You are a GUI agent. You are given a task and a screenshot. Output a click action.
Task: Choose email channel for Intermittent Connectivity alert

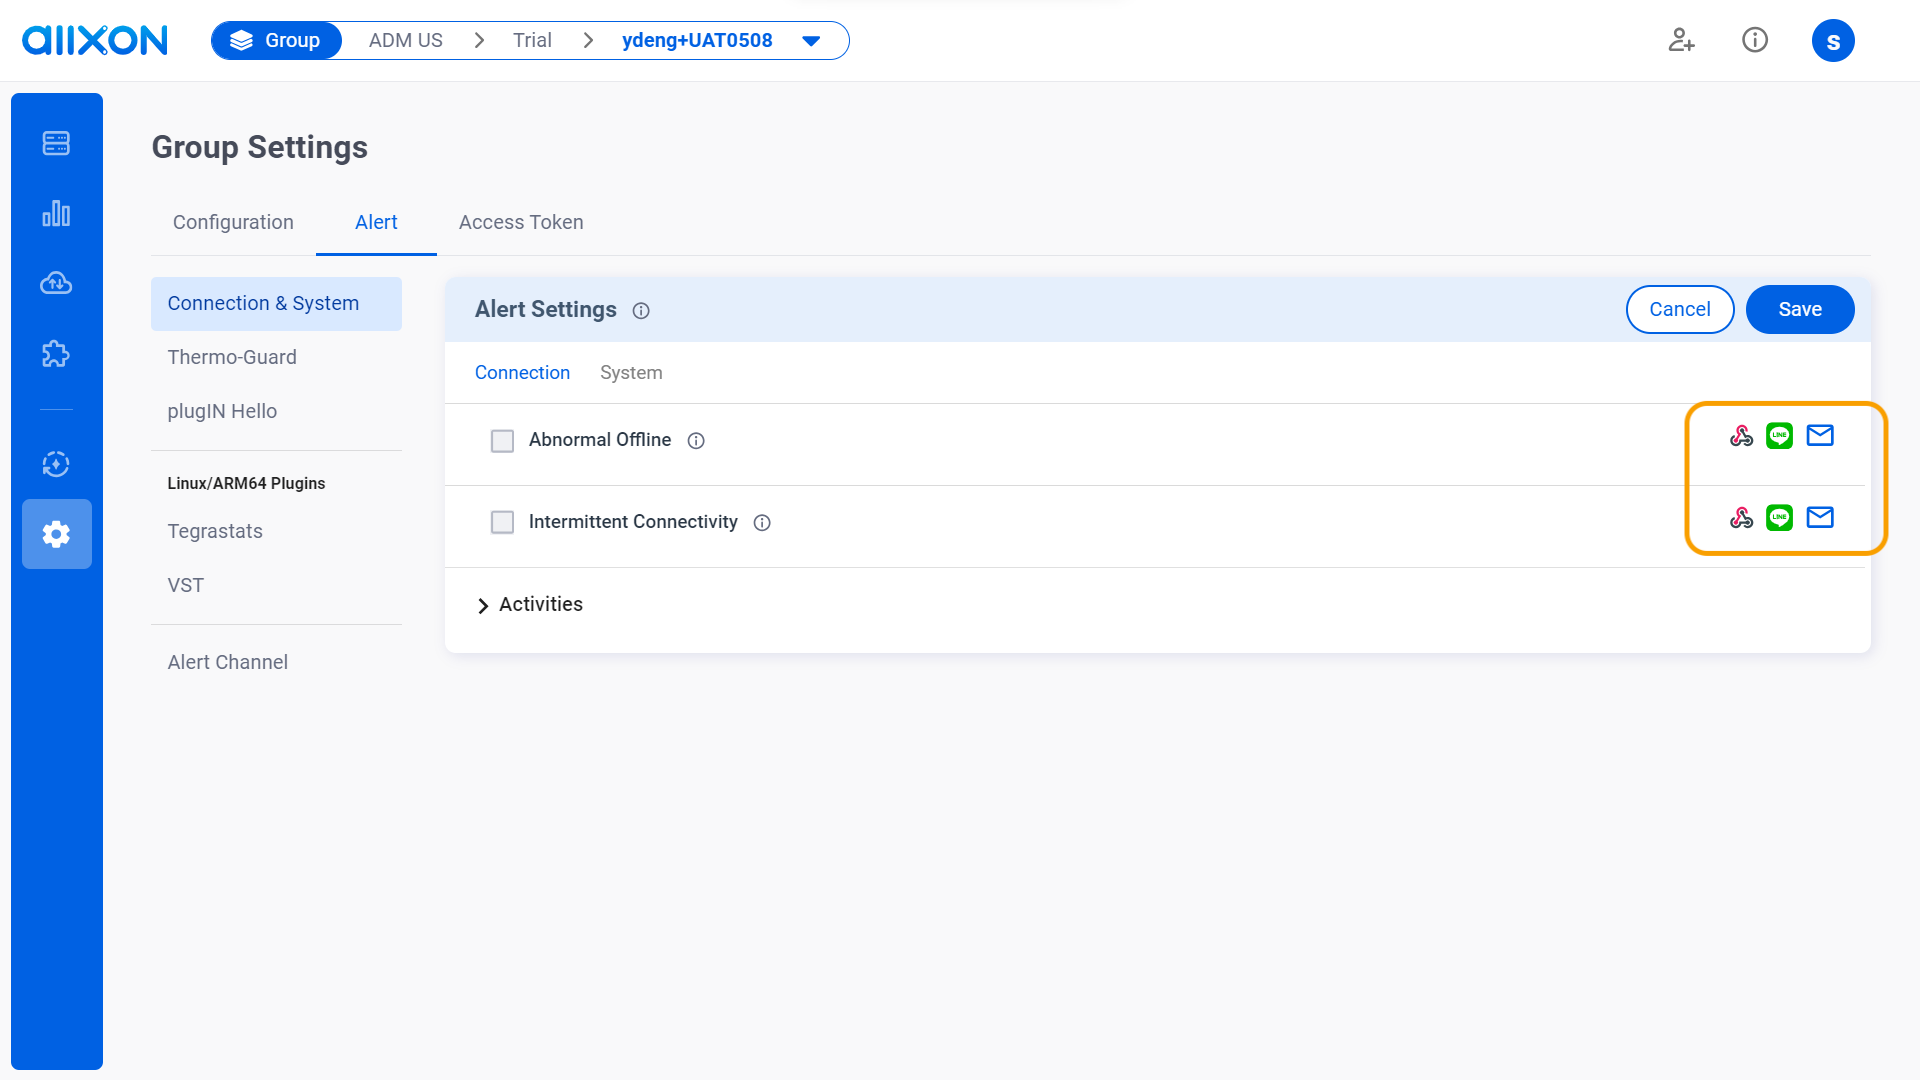click(1820, 517)
